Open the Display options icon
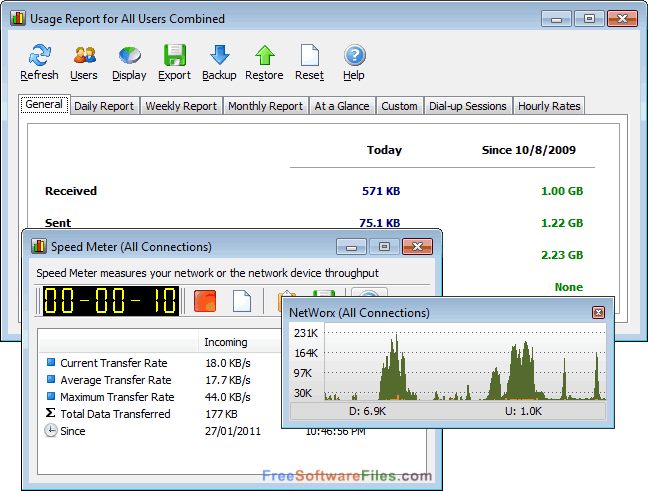This screenshot has height=491, width=648. click(x=129, y=55)
